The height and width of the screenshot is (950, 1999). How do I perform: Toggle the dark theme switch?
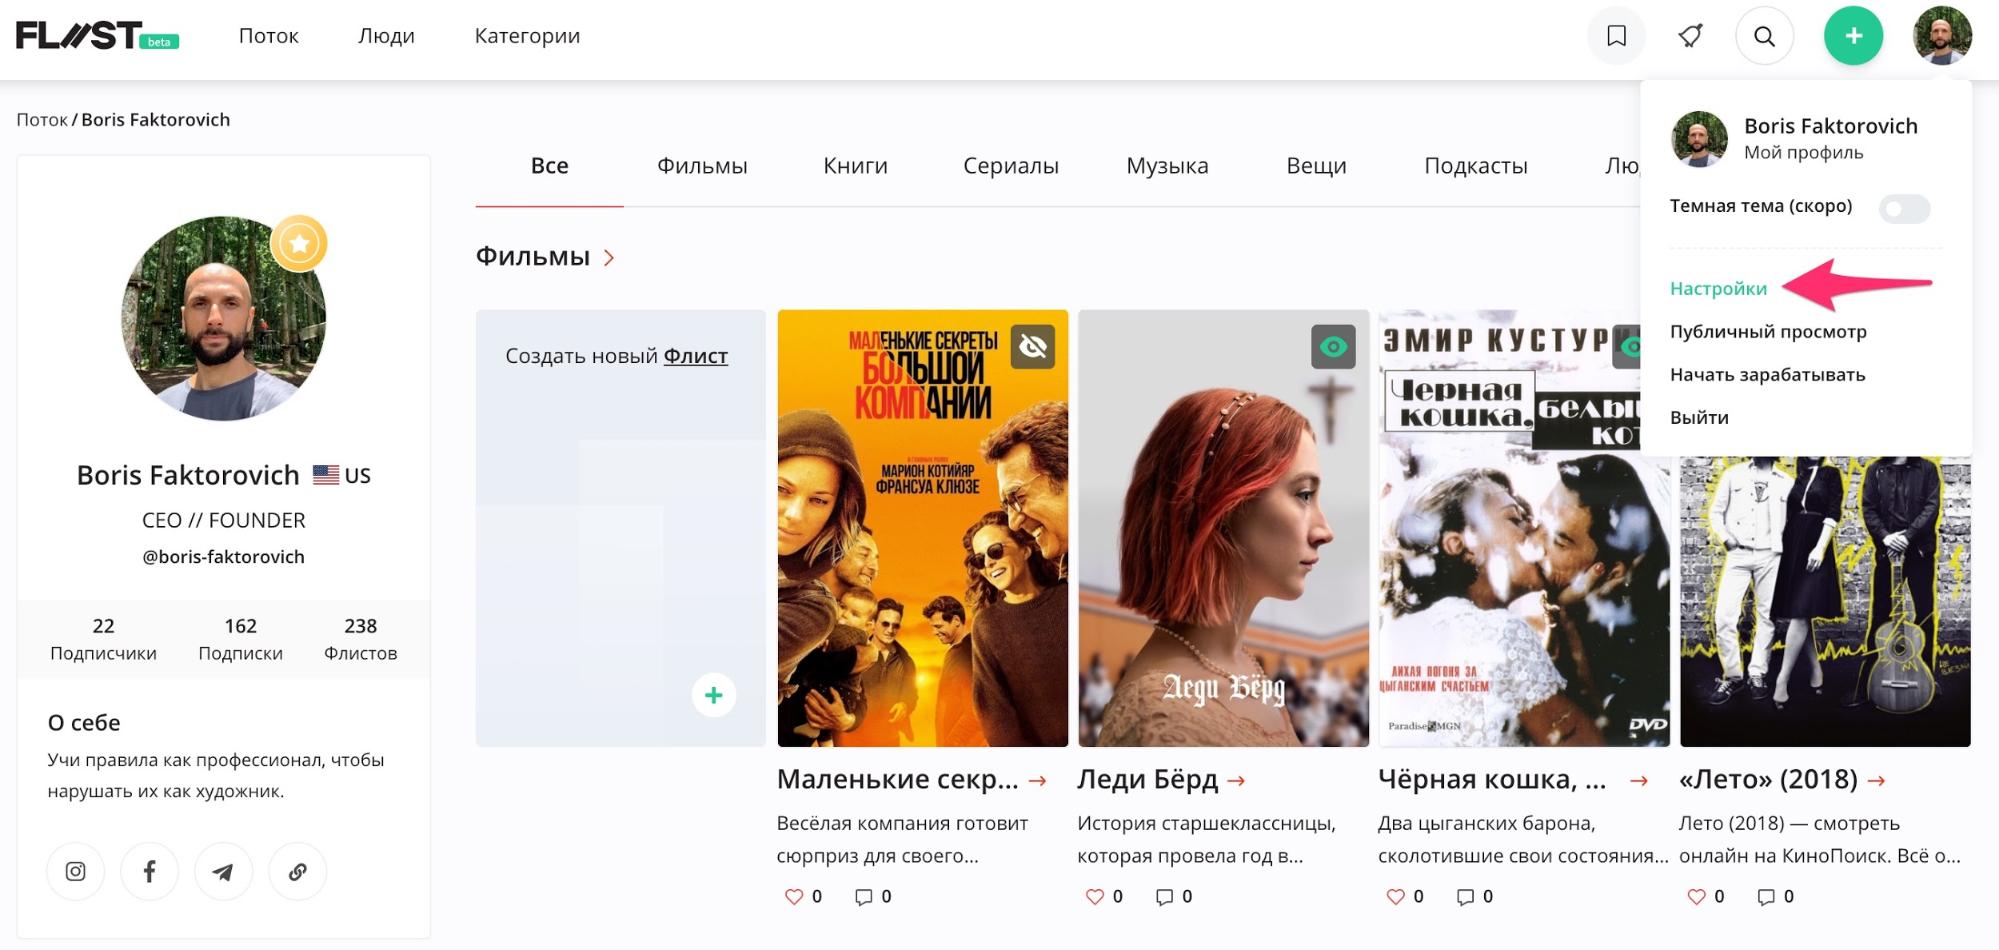pos(1904,208)
